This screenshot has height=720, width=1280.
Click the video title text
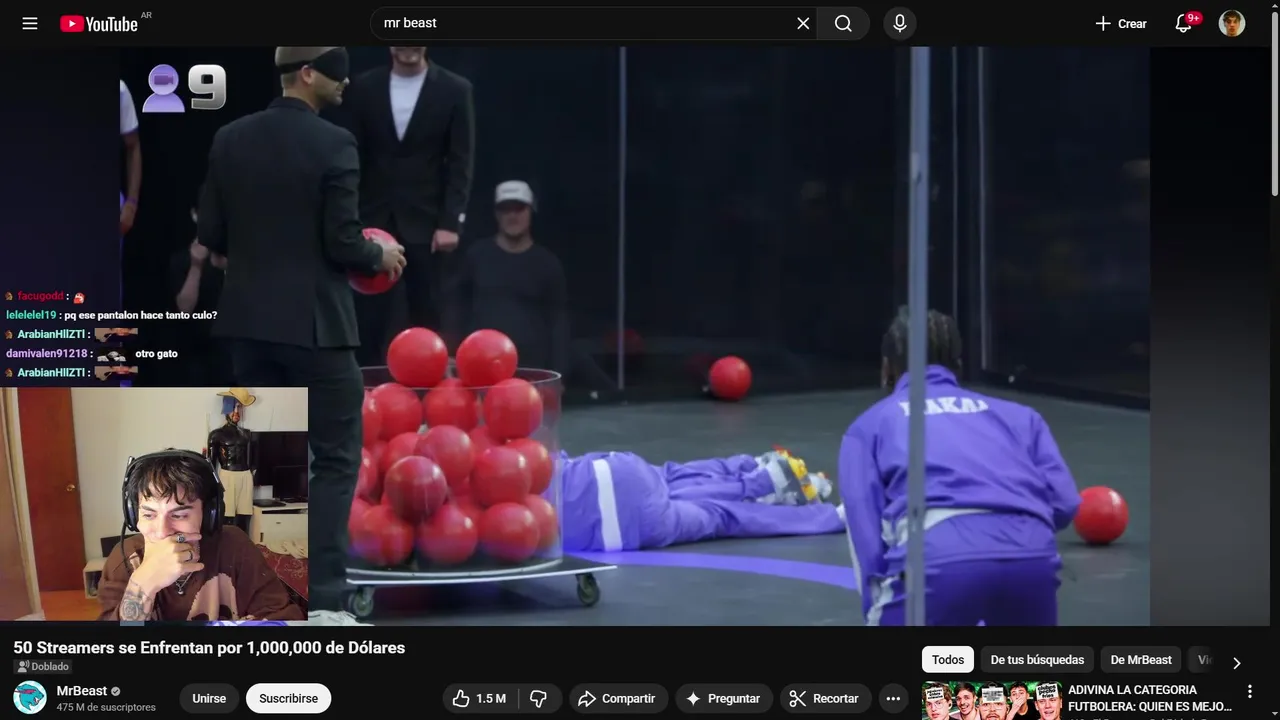(x=209, y=647)
